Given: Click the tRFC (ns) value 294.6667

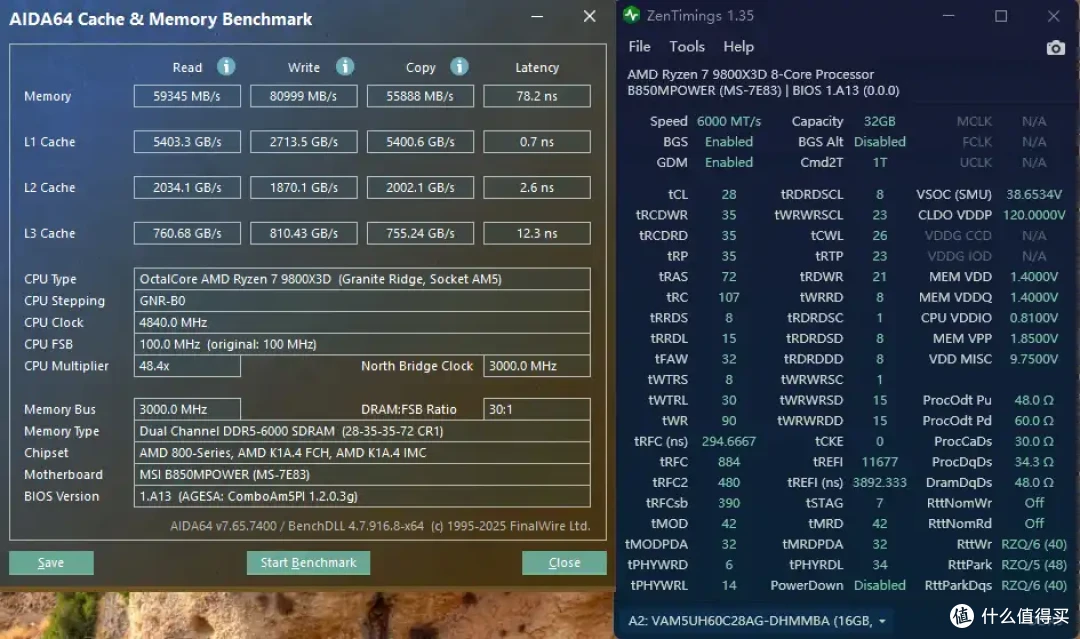Looking at the screenshot, I should tap(729, 441).
